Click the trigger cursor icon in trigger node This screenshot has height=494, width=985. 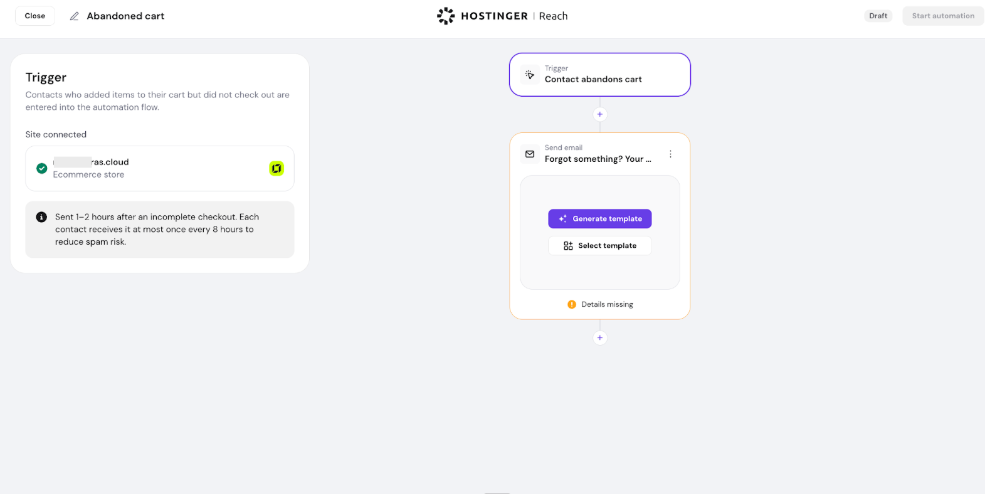[530, 74]
